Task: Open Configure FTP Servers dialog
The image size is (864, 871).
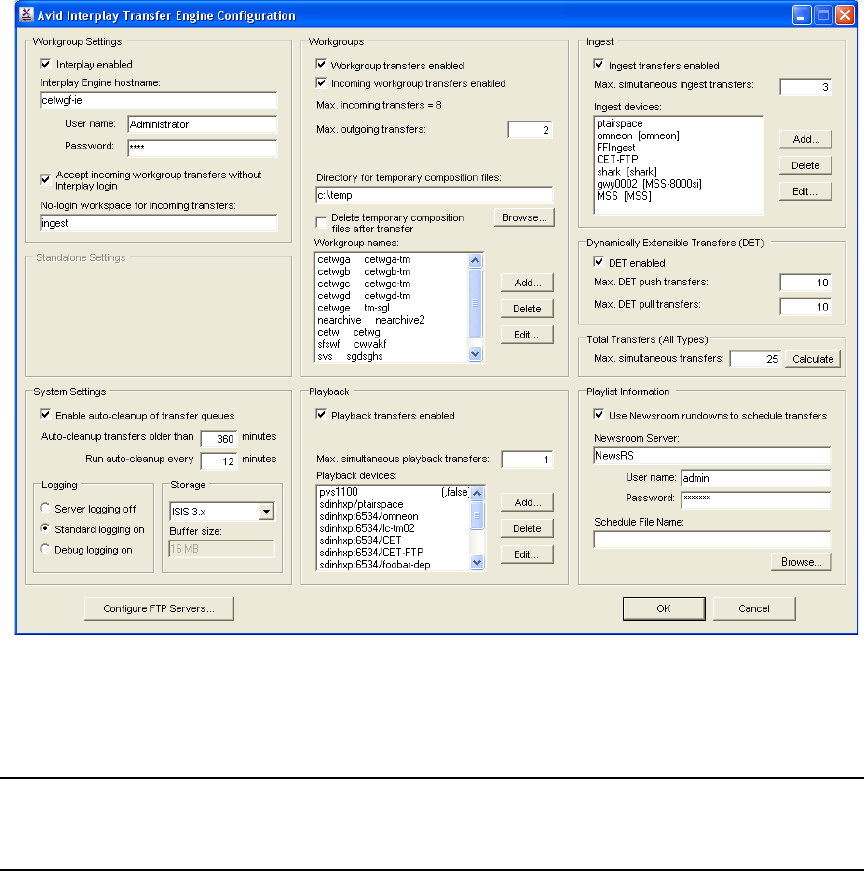Action: click(x=159, y=608)
